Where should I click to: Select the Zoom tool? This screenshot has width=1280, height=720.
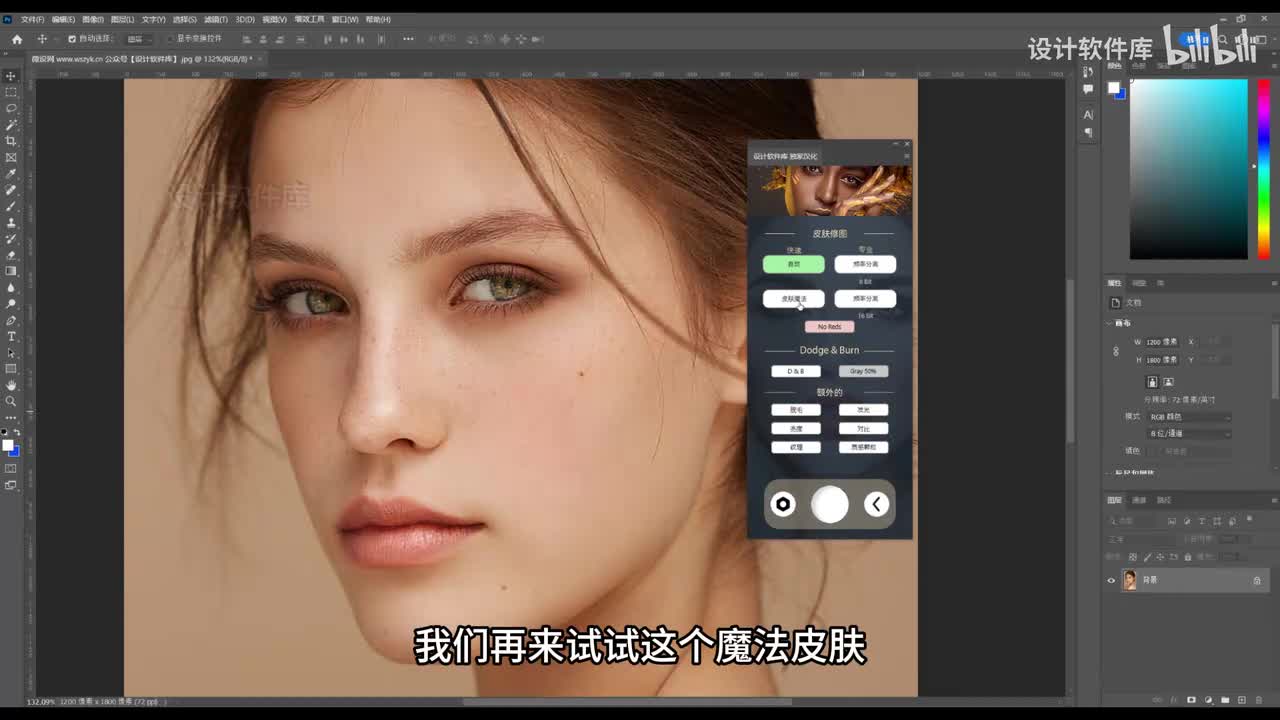tap(11, 401)
